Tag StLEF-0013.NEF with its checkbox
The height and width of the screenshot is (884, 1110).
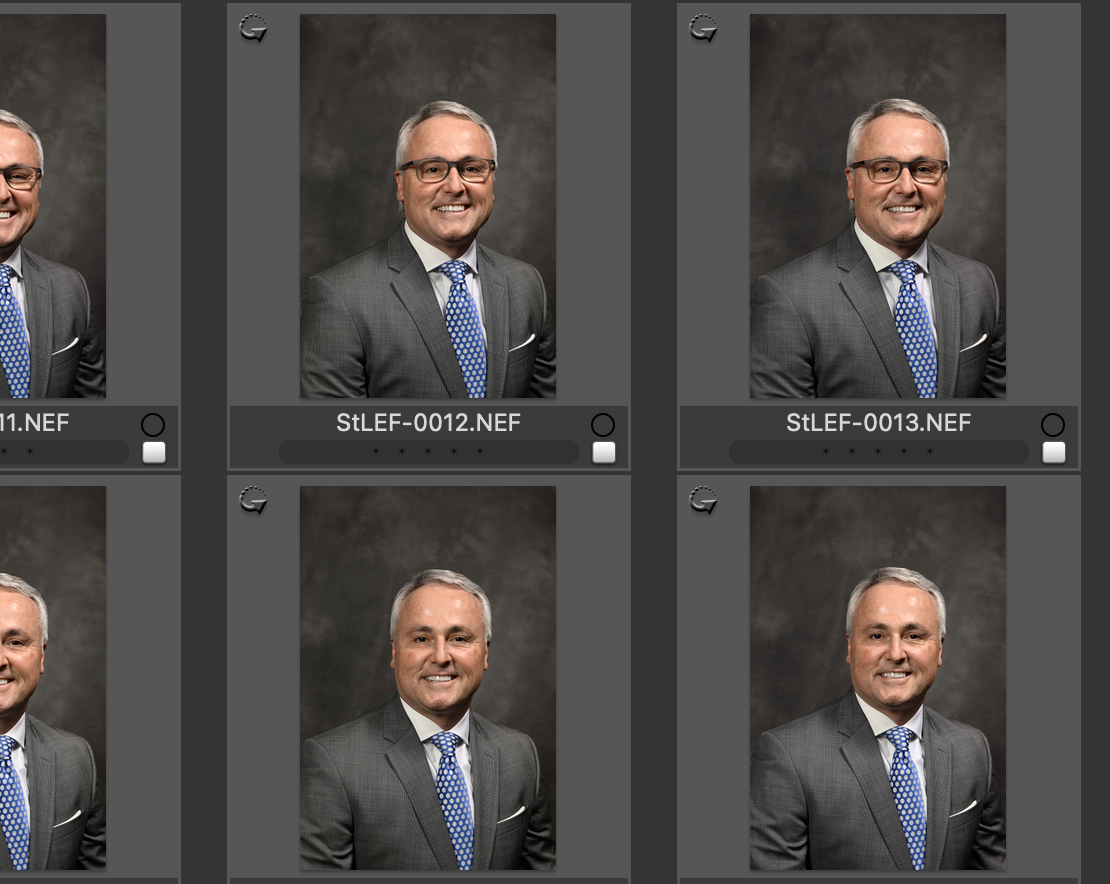1054,452
